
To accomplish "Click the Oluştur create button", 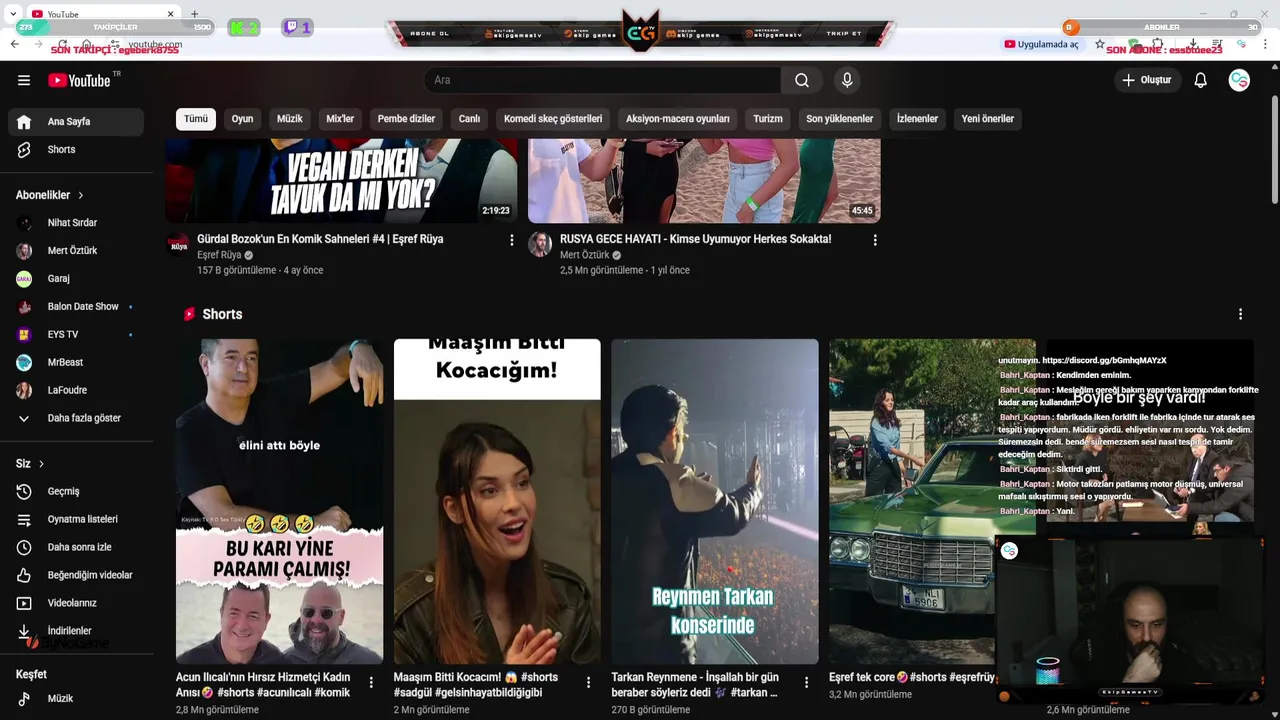I will (1146, 80).
